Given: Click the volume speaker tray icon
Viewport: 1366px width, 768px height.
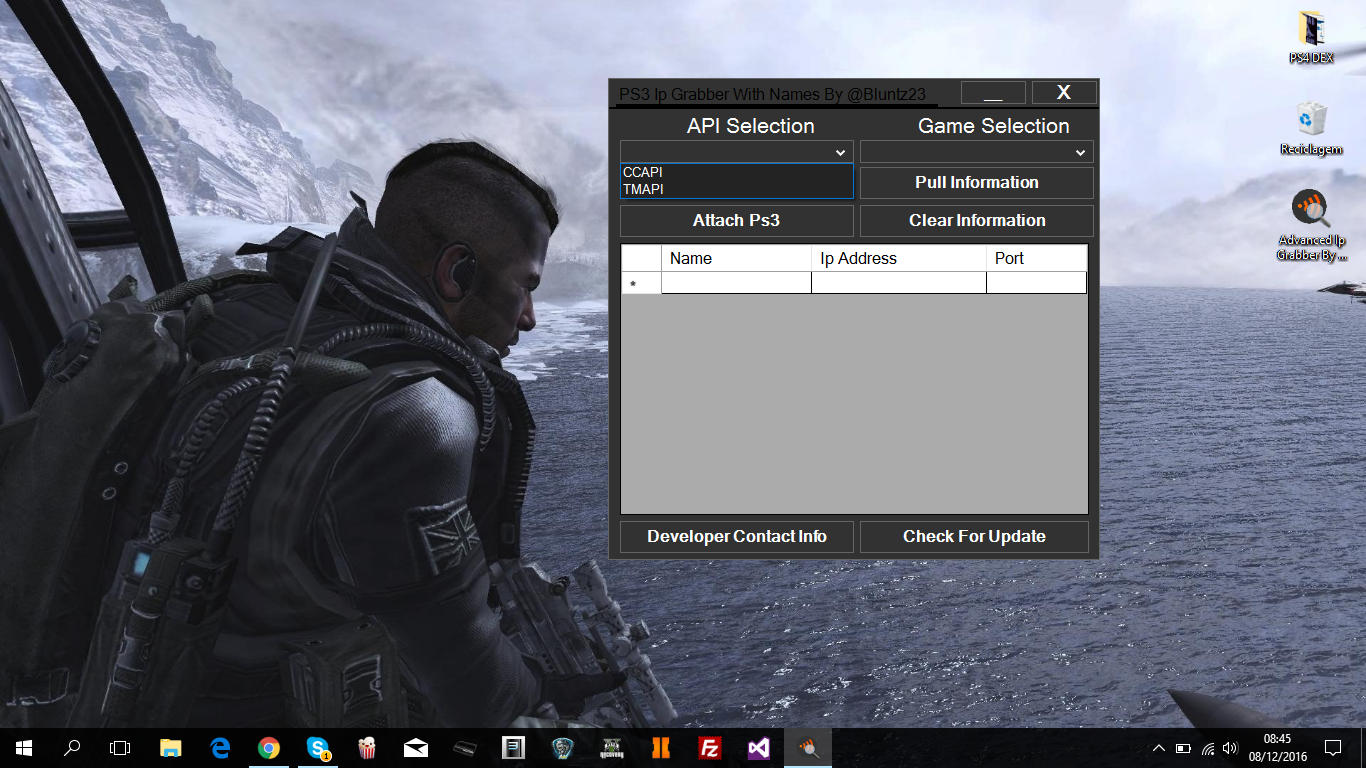Looking at the screenshot, I should 1230,748.
